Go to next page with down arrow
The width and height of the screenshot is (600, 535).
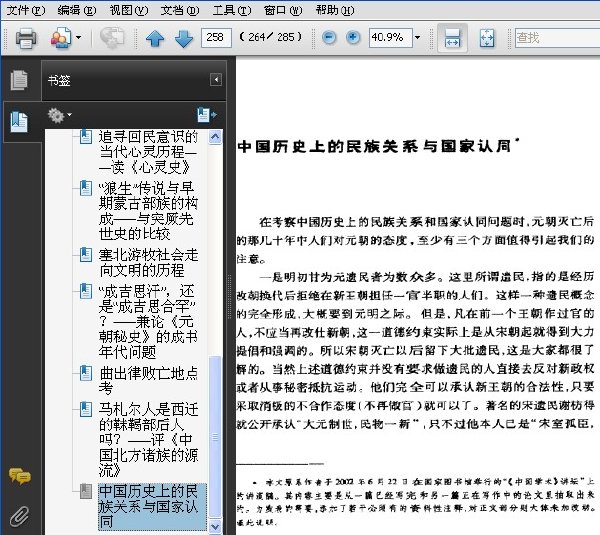tap(184, 38)
